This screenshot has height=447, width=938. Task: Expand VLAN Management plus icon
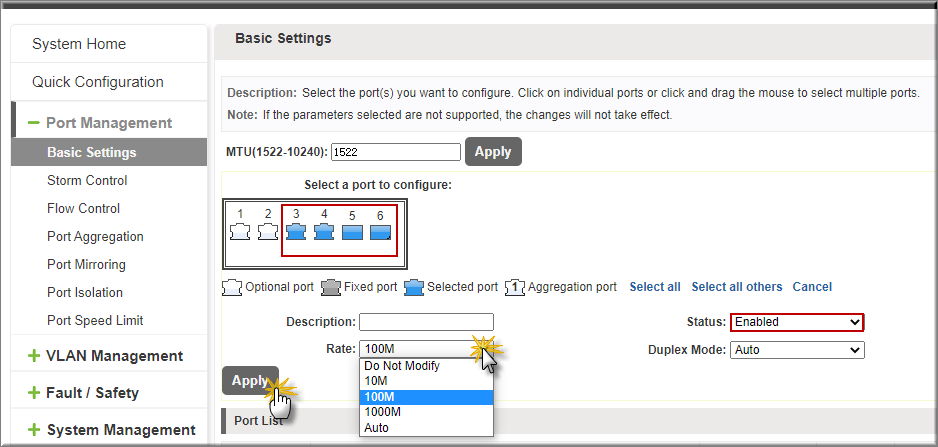[x=34, y=356]
